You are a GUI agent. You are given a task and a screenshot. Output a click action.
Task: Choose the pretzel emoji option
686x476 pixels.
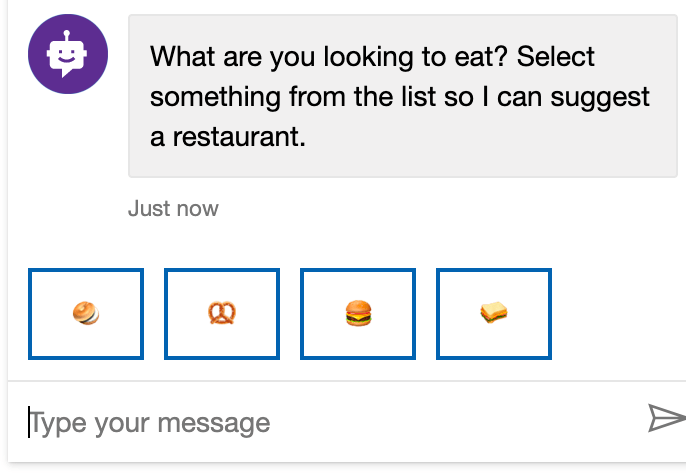point(222,314)
